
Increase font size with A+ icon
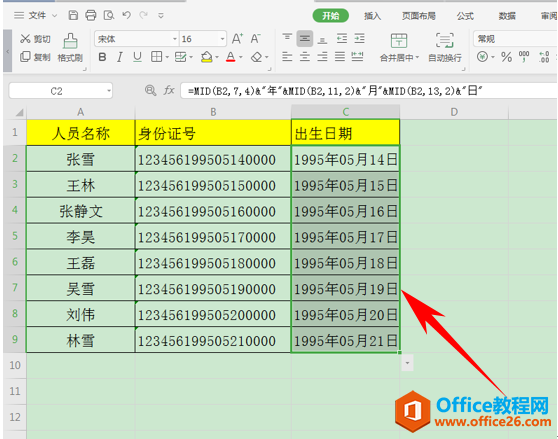point(237,38)
